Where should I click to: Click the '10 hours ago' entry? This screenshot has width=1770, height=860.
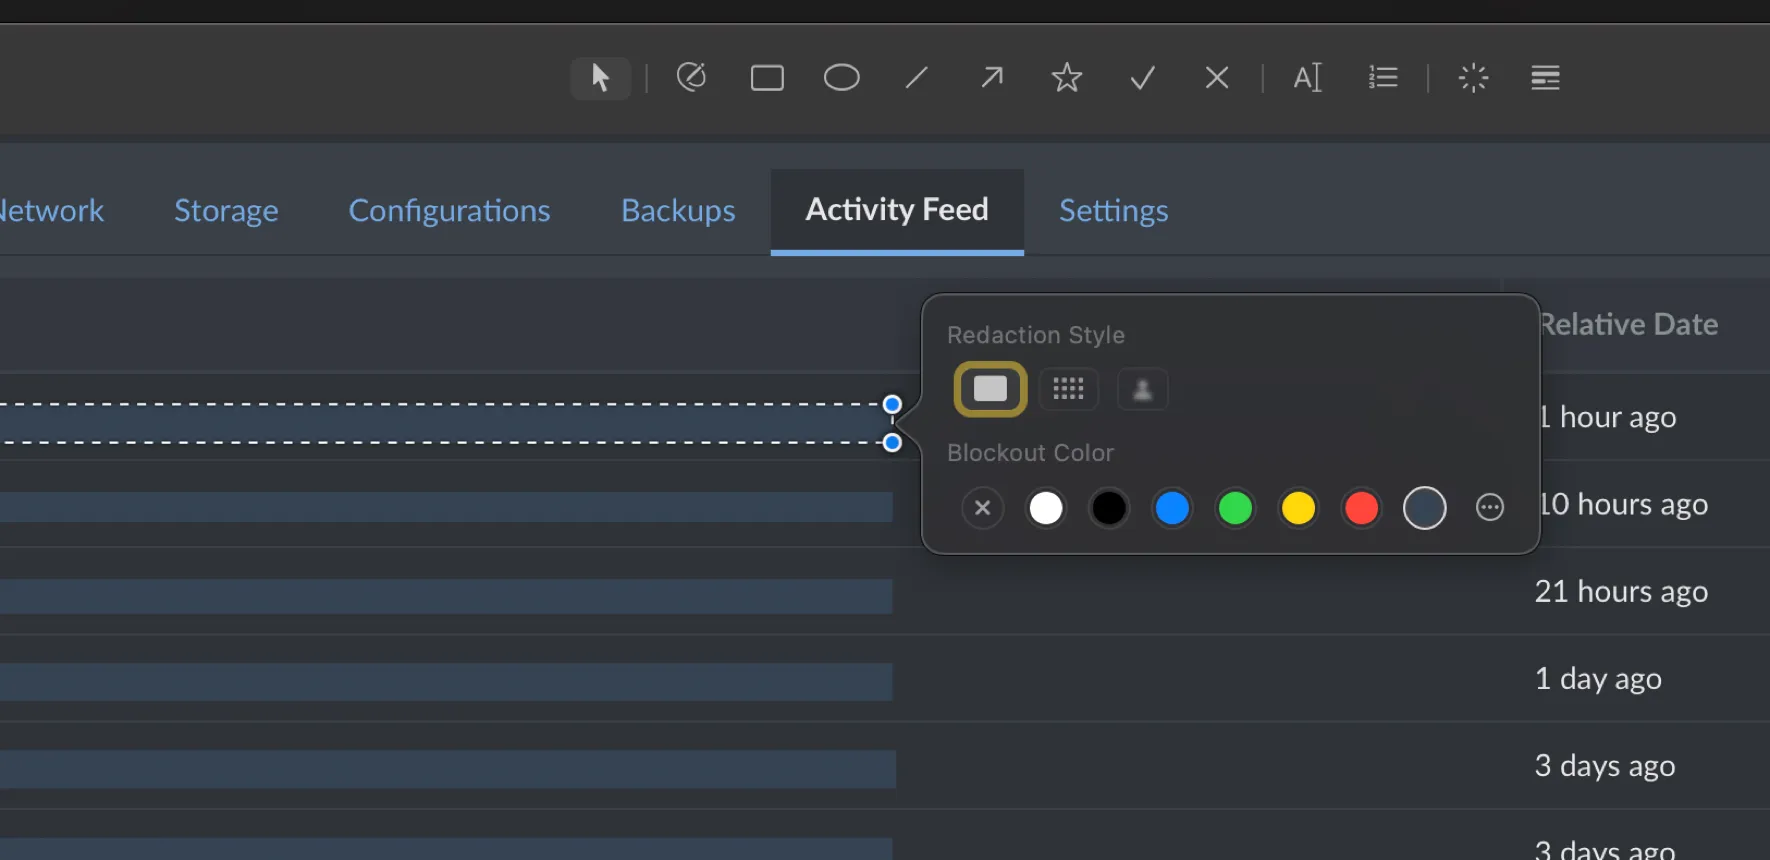pos(1624,504)
